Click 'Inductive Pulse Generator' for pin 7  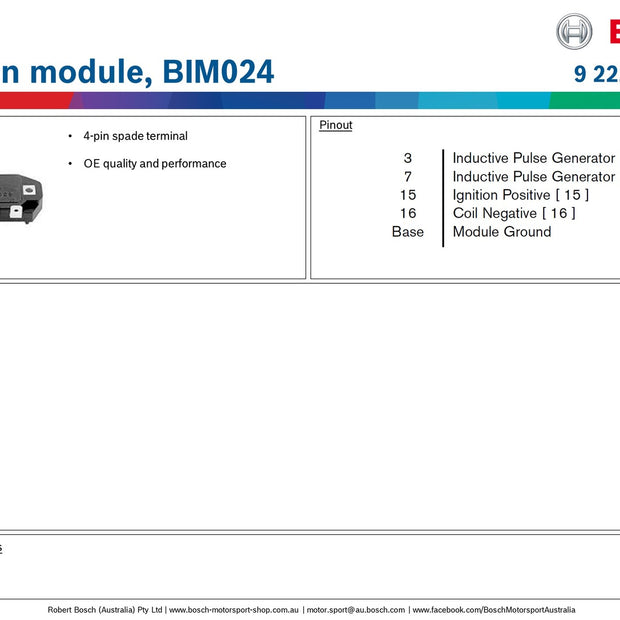click(x=534, y=177)
